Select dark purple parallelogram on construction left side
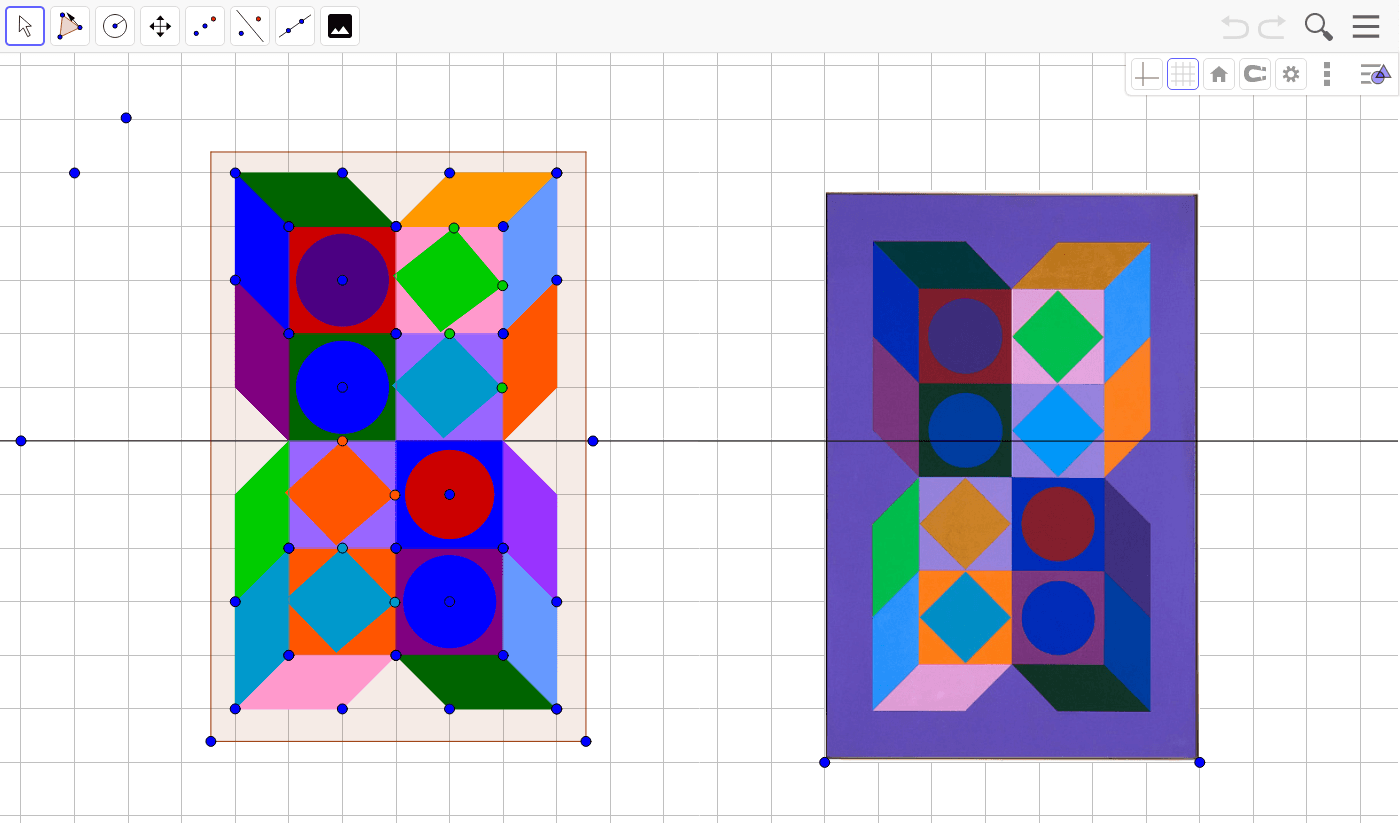 pos(262,360)
